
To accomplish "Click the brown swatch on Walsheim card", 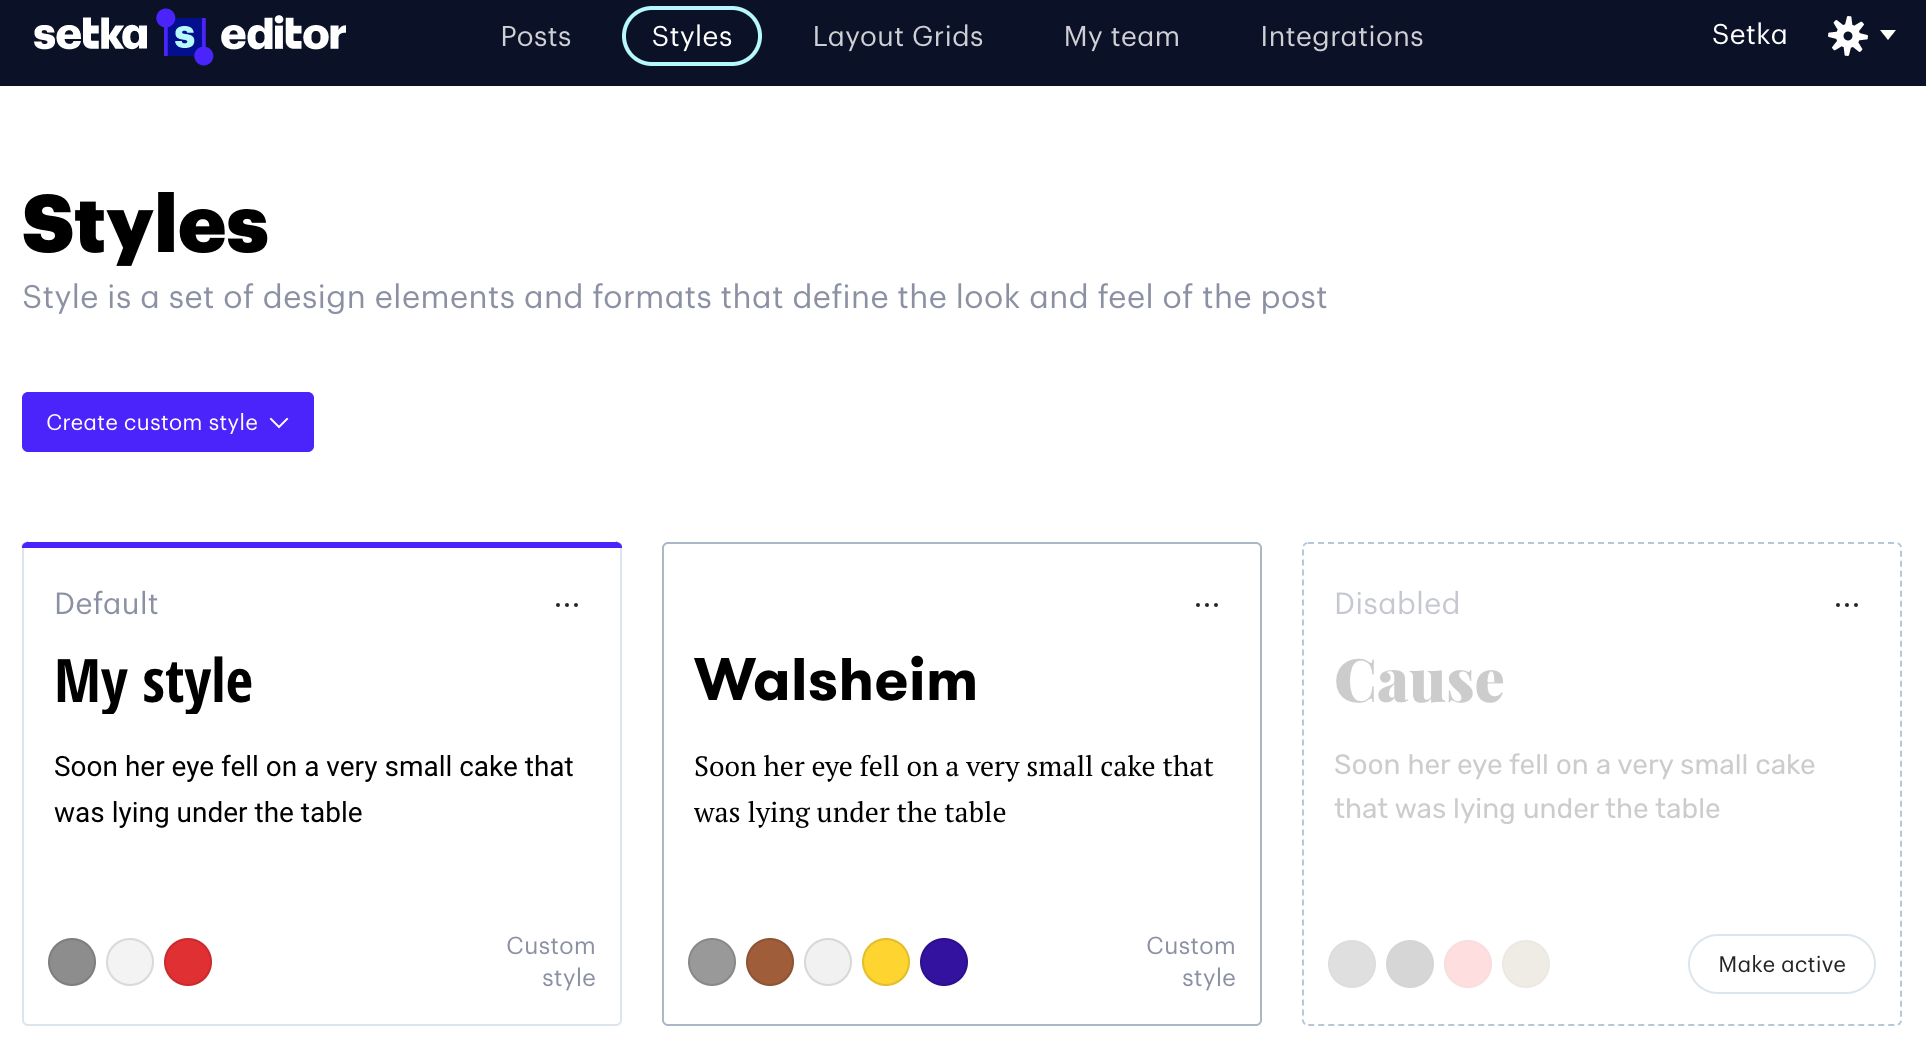I will tap(770, 962).
